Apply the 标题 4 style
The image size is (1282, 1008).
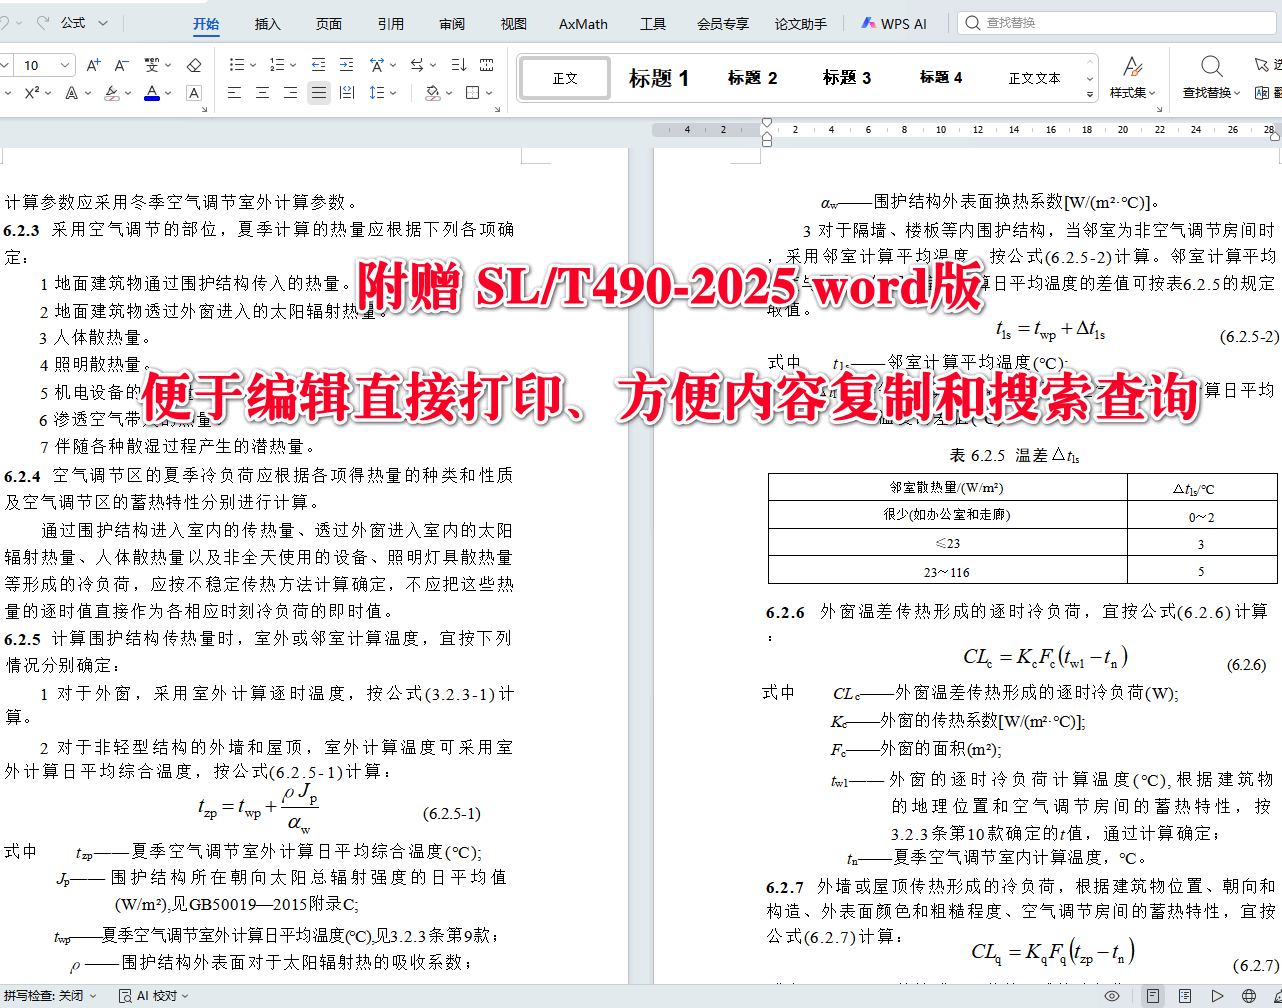click(x=941, y=78)
